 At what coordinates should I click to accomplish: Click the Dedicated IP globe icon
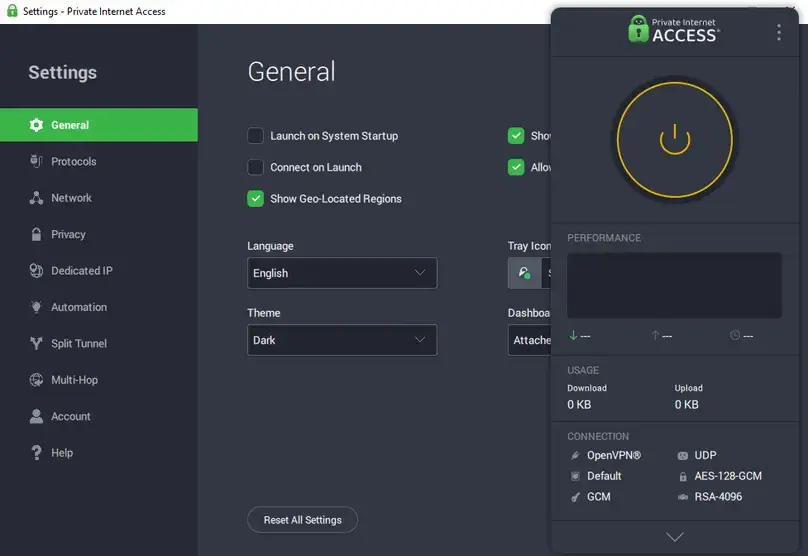36,271
